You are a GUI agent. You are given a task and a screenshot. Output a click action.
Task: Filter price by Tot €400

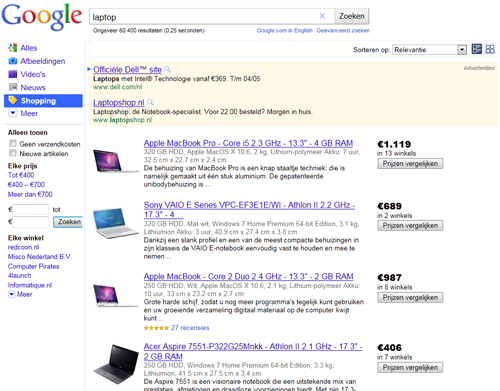(x=21, y=175)
